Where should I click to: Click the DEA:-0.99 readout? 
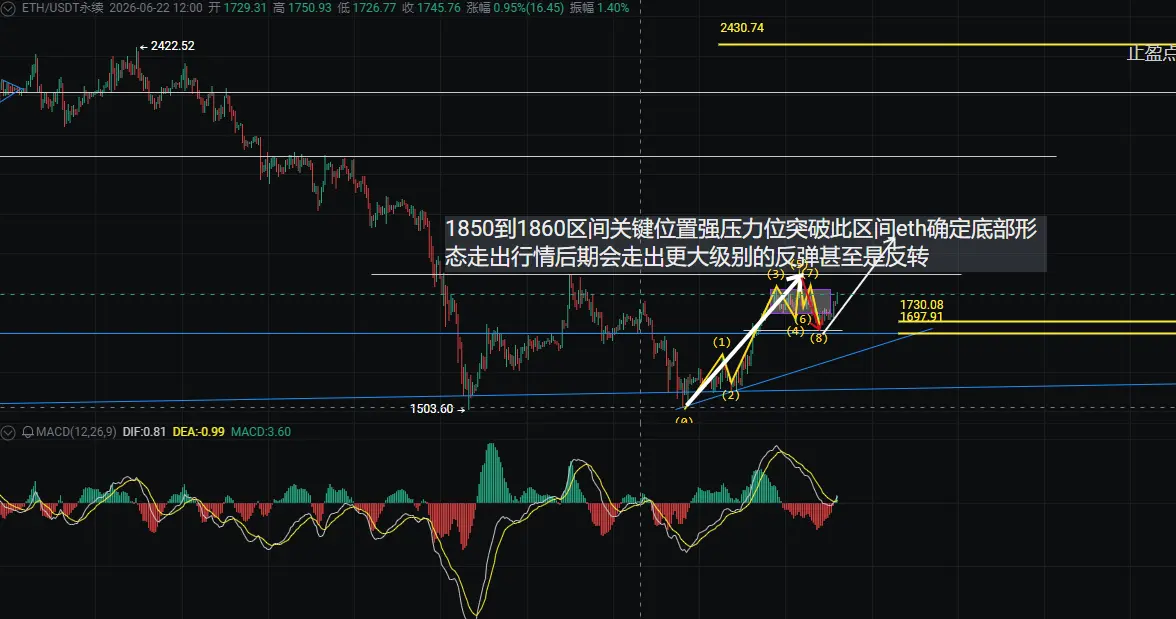pos(198,432)
